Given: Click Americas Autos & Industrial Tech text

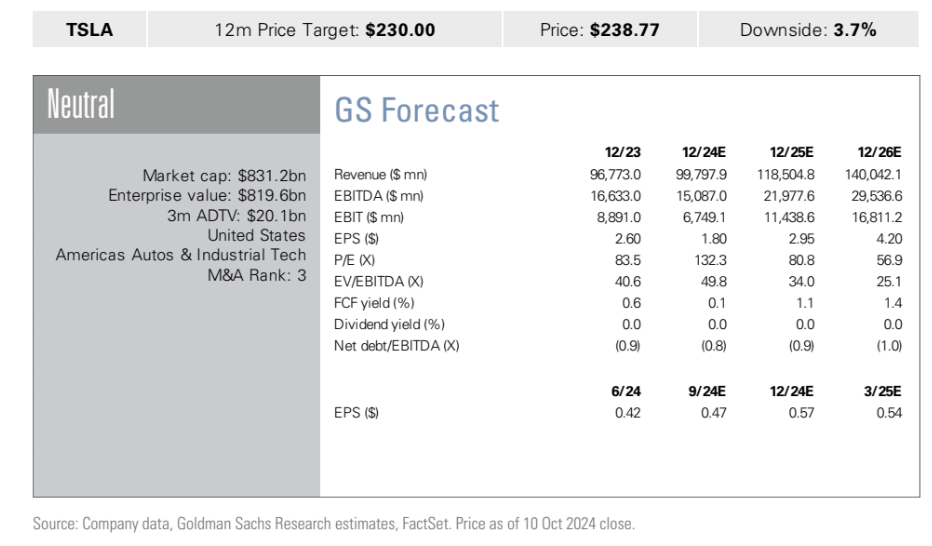Looking at the screenshot, I should [180, 256].
